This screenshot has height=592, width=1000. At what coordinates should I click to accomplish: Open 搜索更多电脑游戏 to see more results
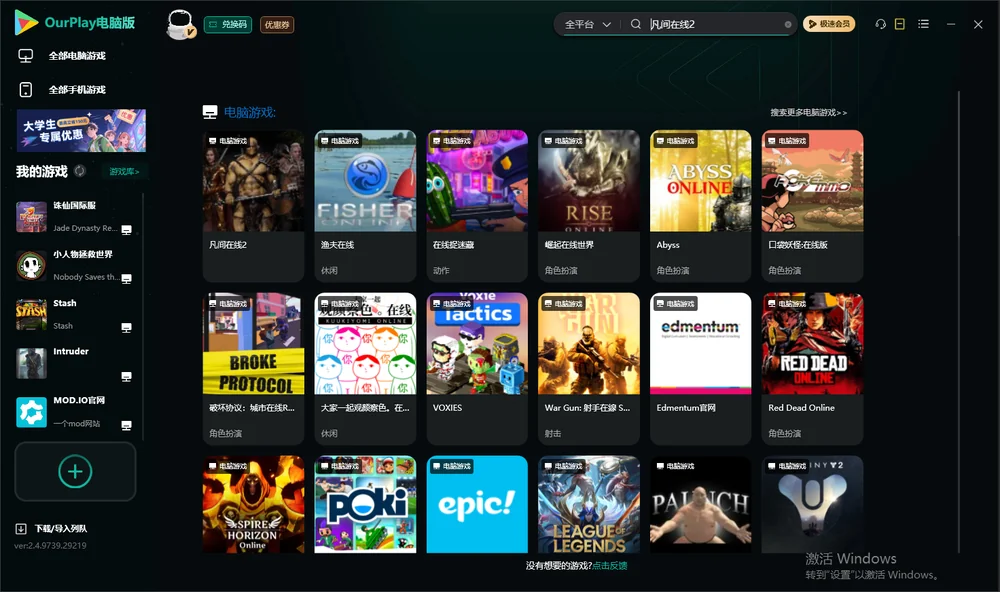tap(808, 112)
